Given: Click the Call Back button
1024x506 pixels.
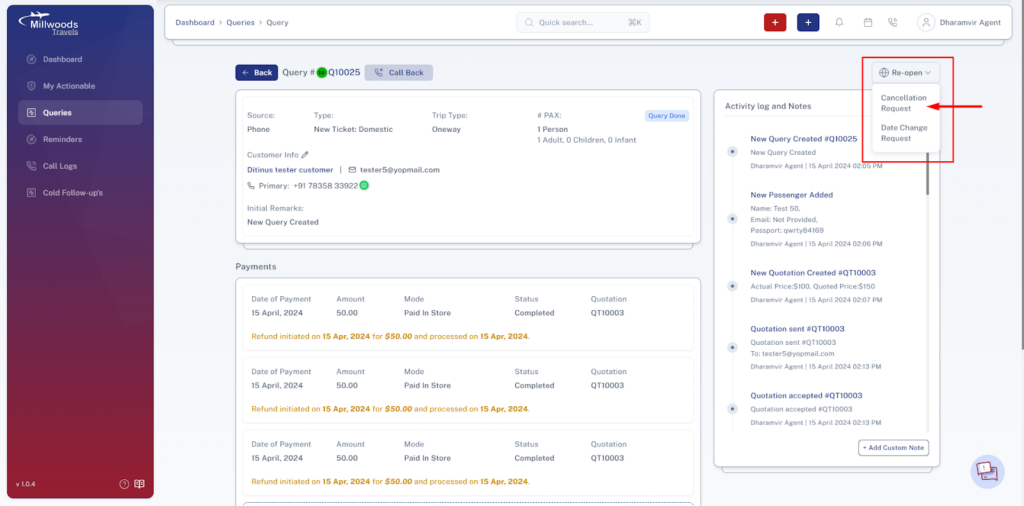Looking at the screenshot, I should (x=399, y=72).
